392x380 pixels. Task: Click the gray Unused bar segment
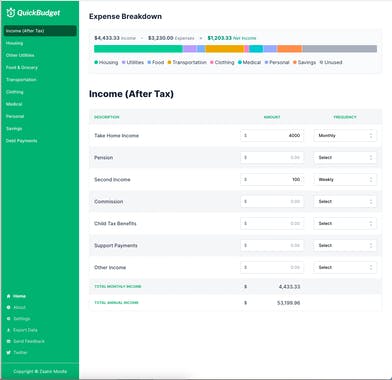pyautogui.click(x=340, y=49)
